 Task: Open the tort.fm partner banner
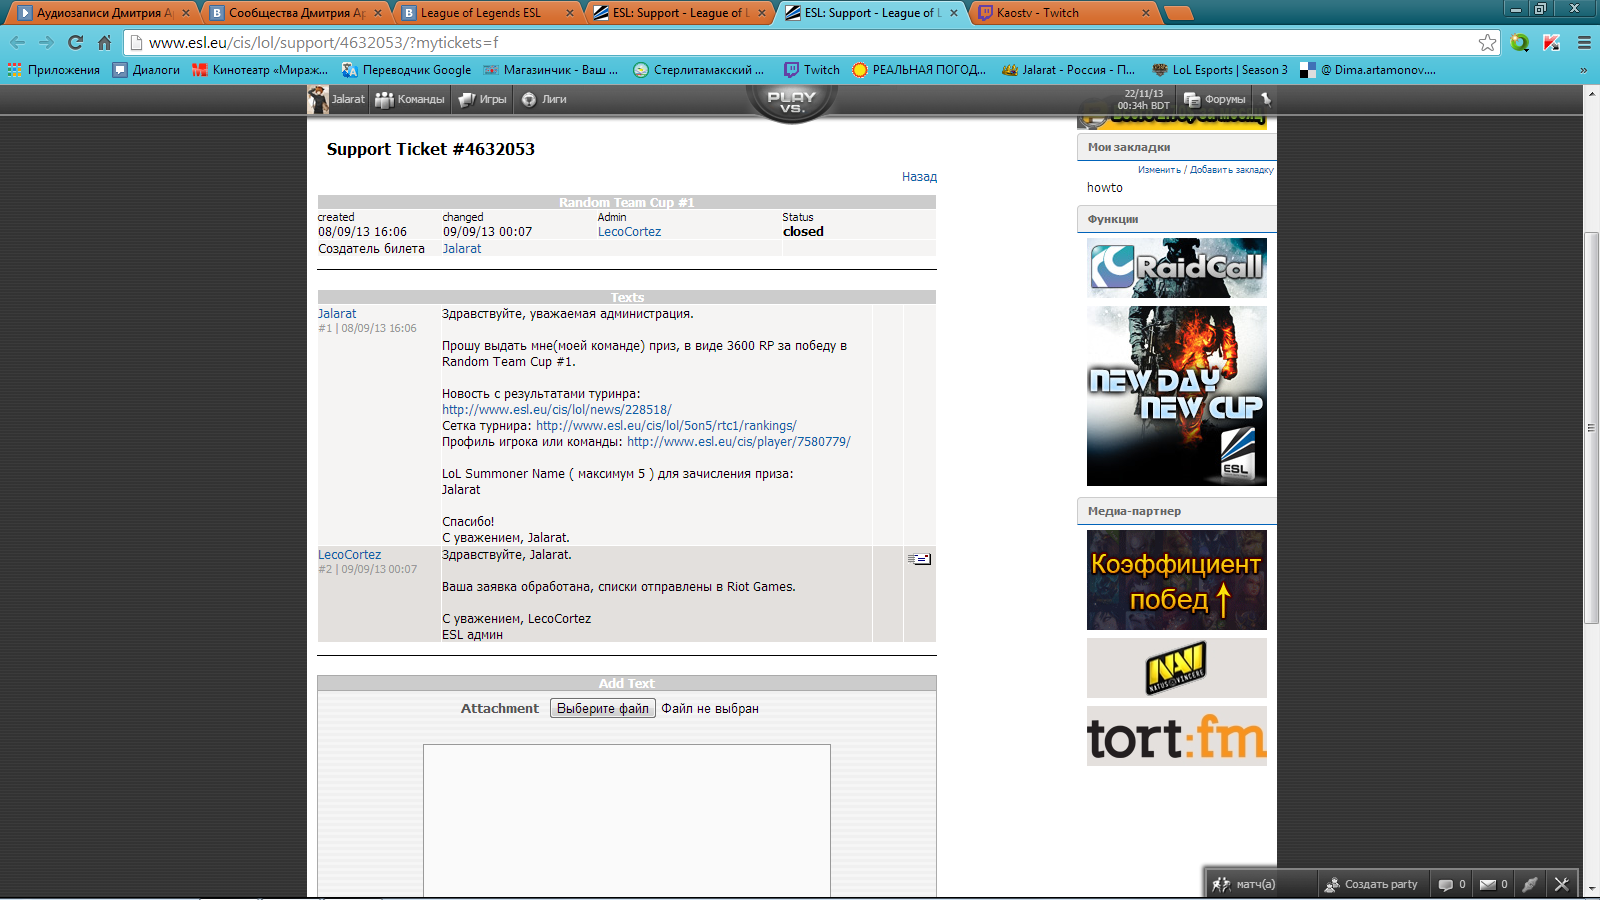coord(1177,736)
